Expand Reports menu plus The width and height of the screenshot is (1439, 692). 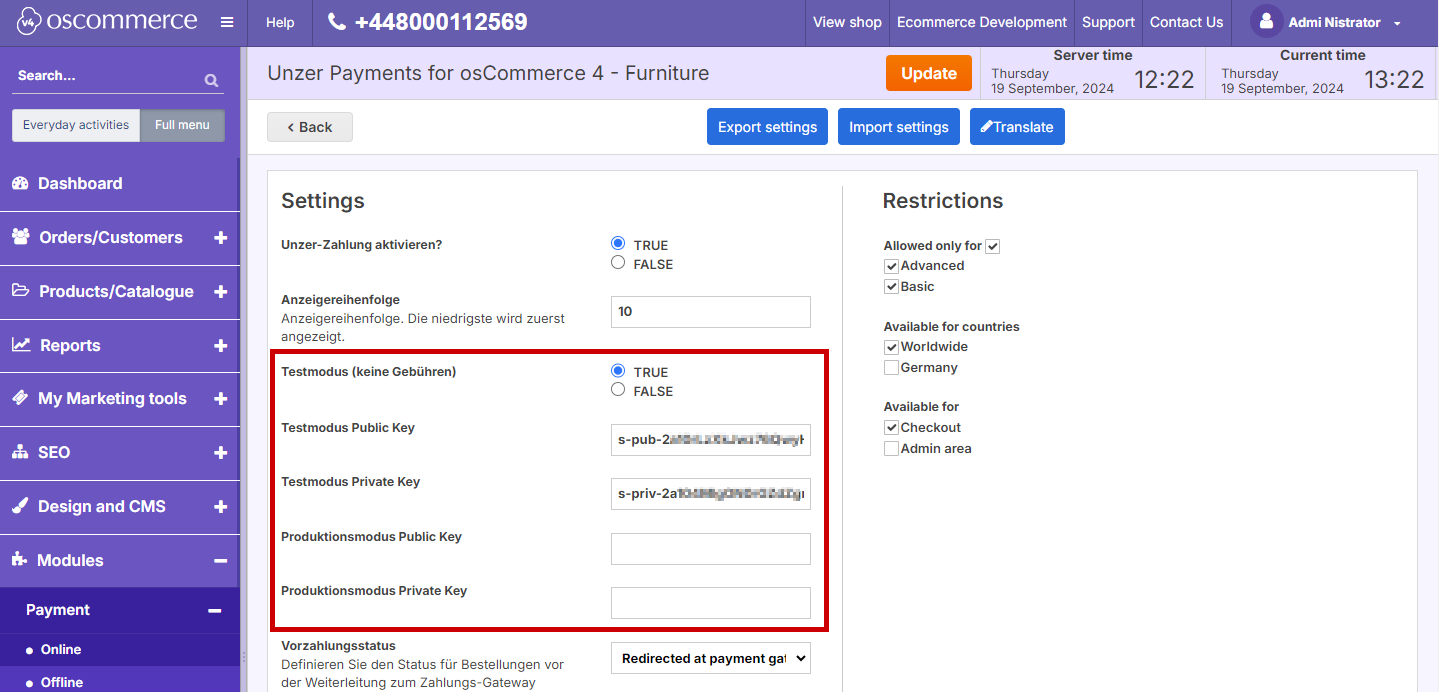click(x=220, y=346)
